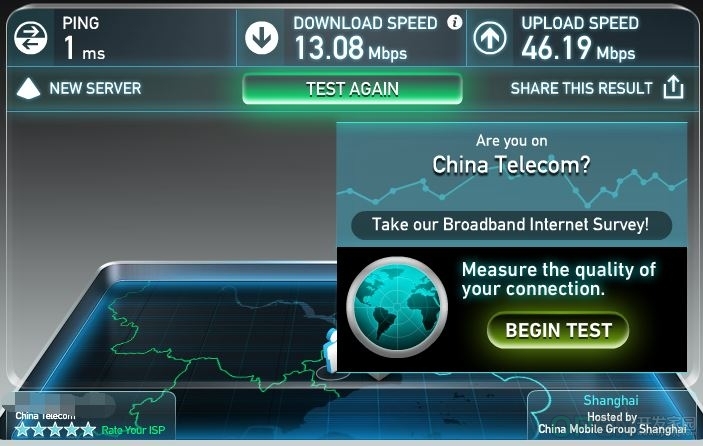Rate ISP with the first star
703x446 pixels.
coord(22,429)
